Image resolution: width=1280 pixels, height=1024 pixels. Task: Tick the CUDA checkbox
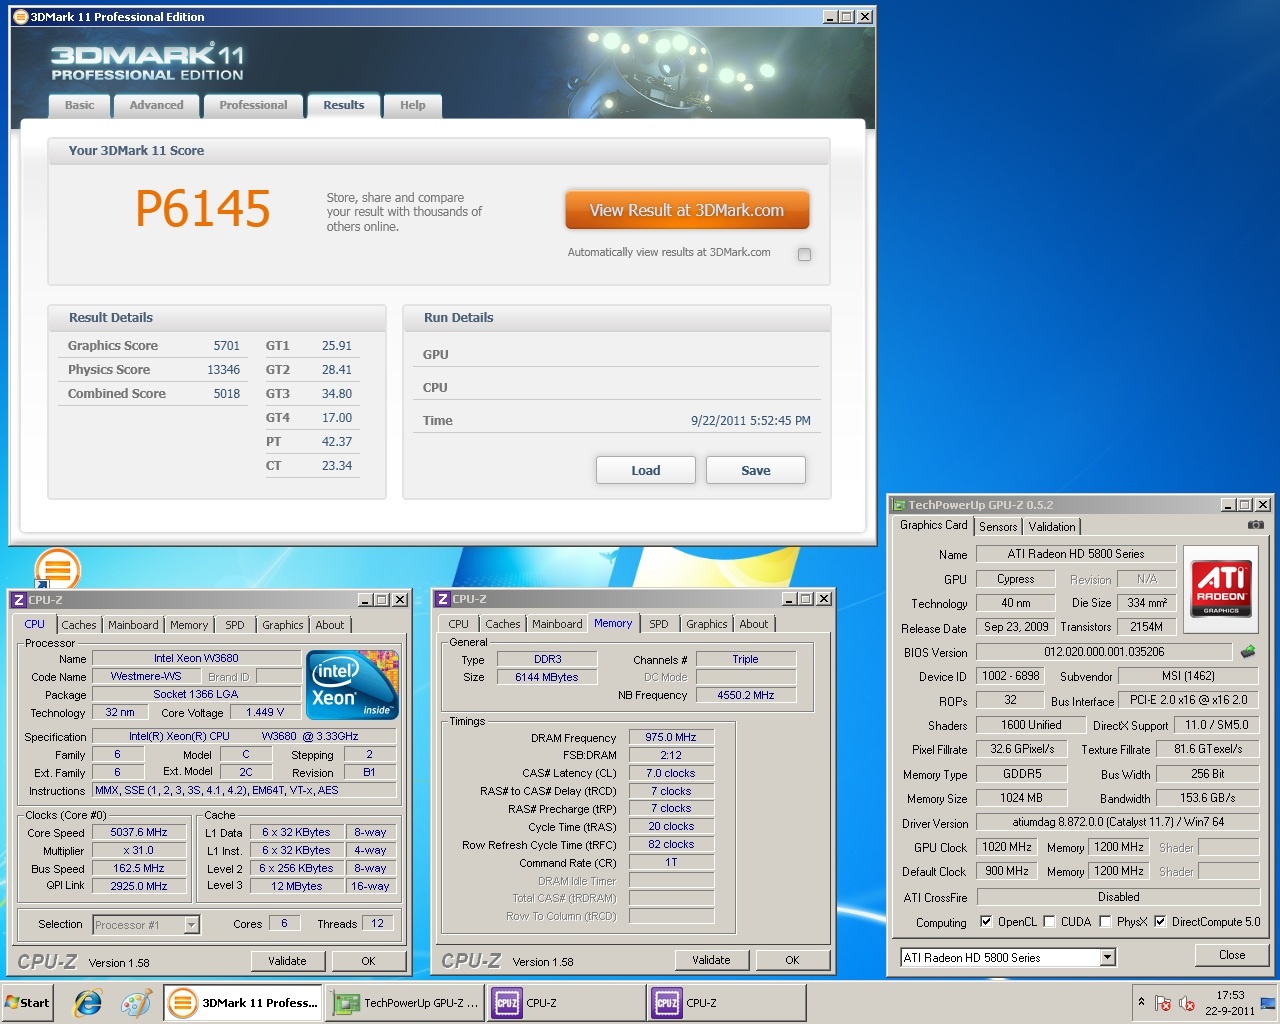pyautogui.click(x=1049, y=922)
